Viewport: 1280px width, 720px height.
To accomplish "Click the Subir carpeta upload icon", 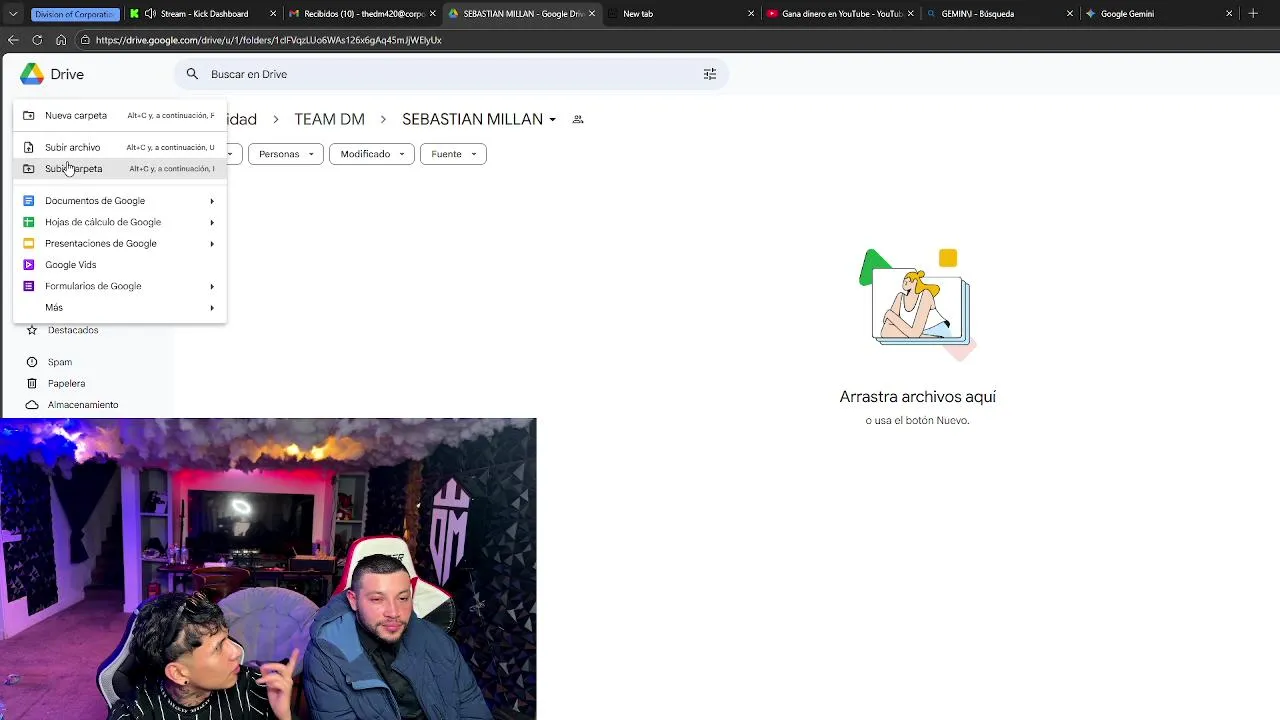I will tap(29, 168).
